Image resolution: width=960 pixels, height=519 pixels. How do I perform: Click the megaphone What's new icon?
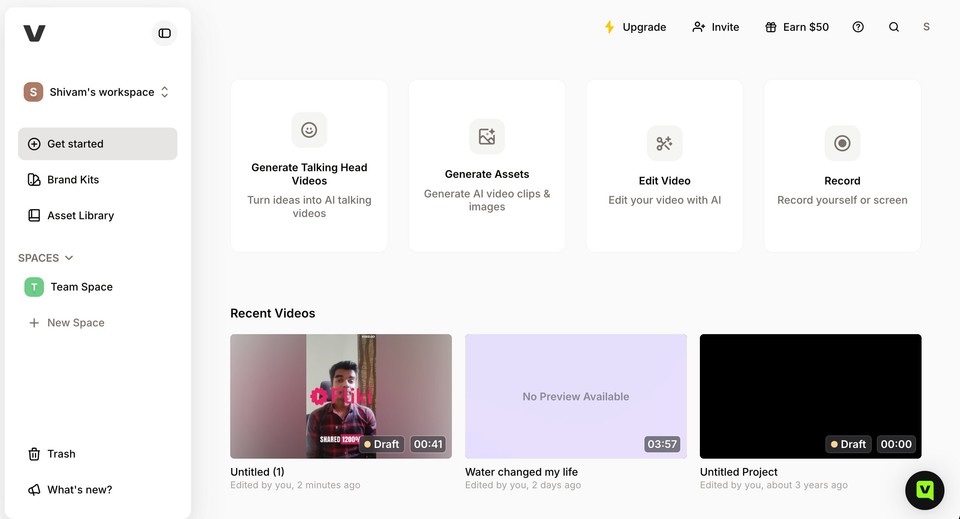[x=34, y=490]
